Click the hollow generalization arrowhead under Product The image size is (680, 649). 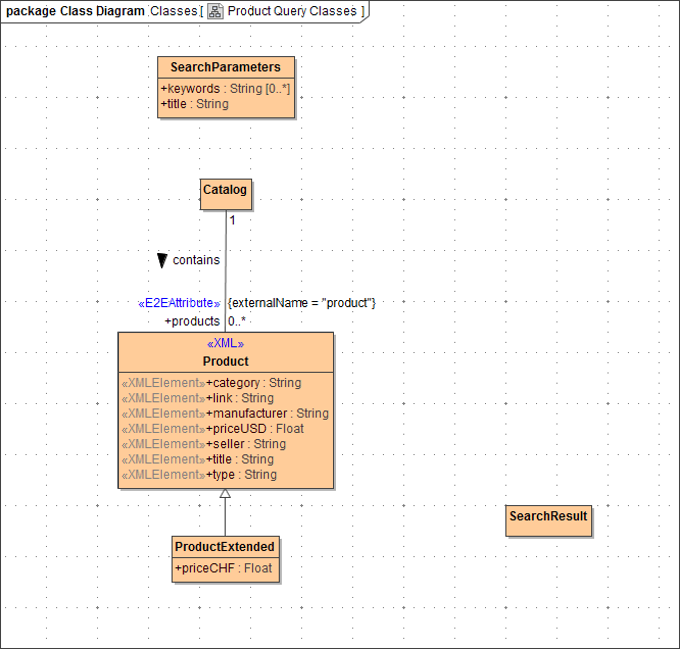coord(225,494)
